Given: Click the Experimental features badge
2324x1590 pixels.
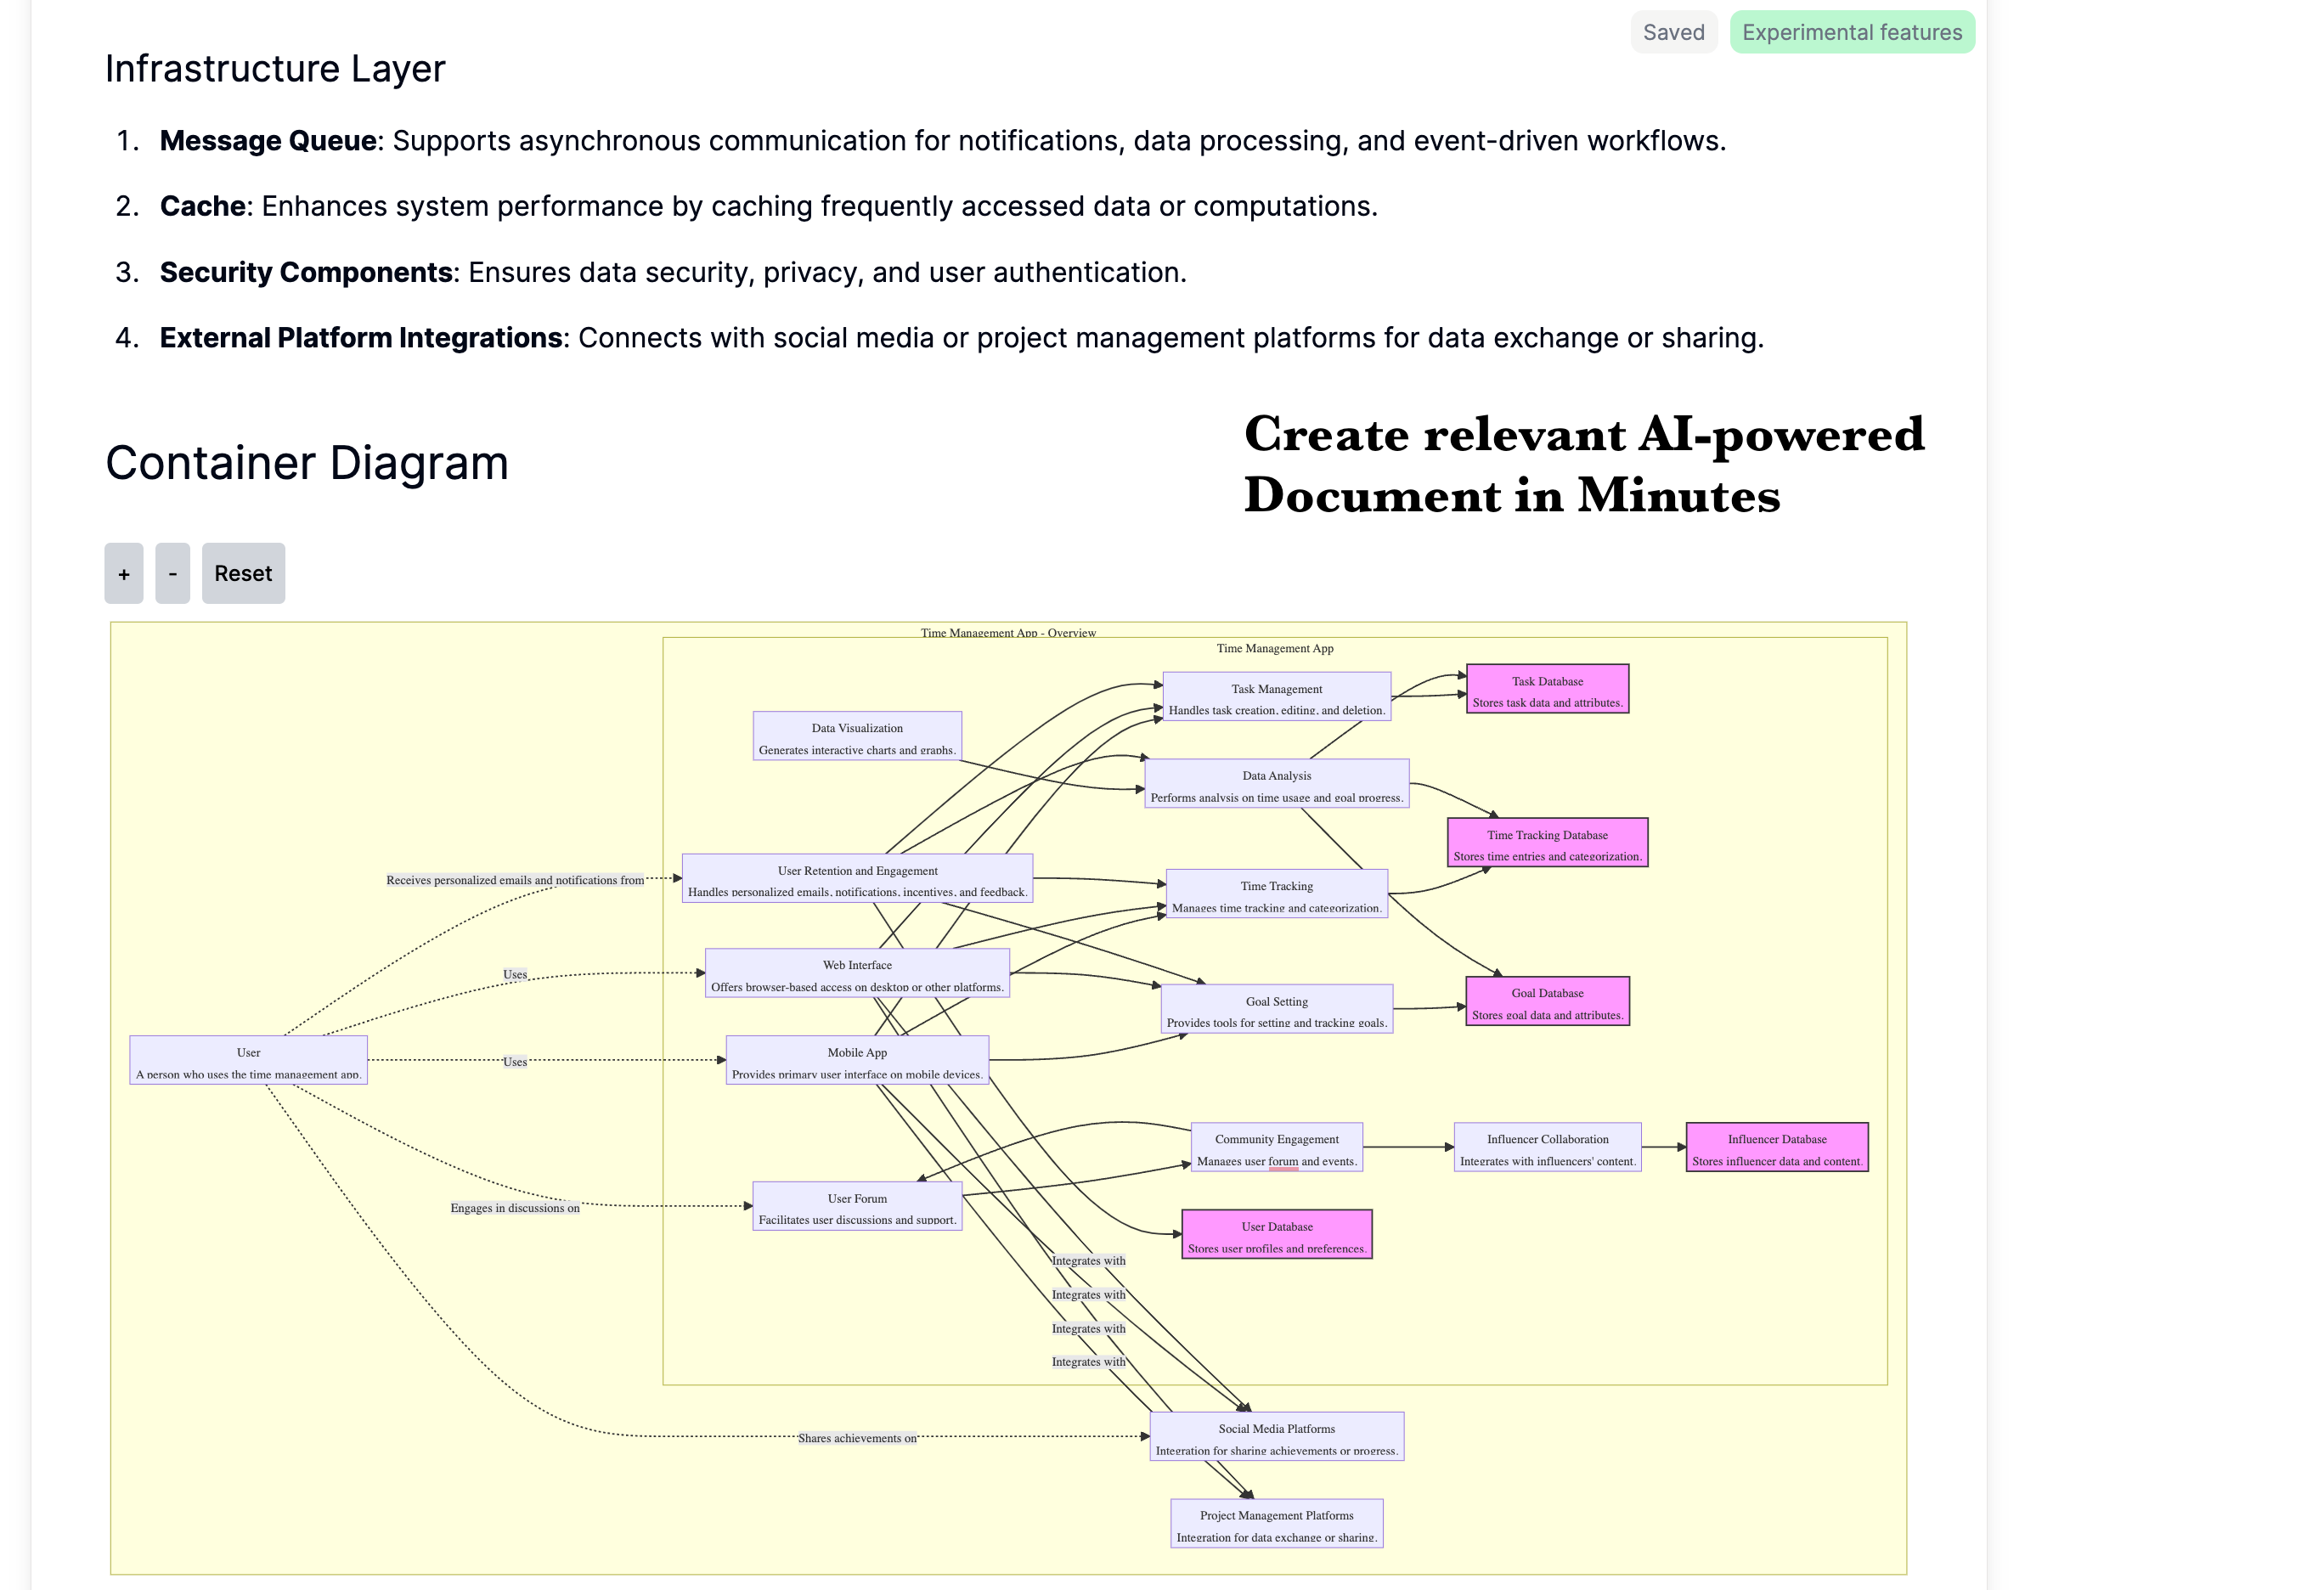Looking at the screenshot, I should tap(1851, 32).
